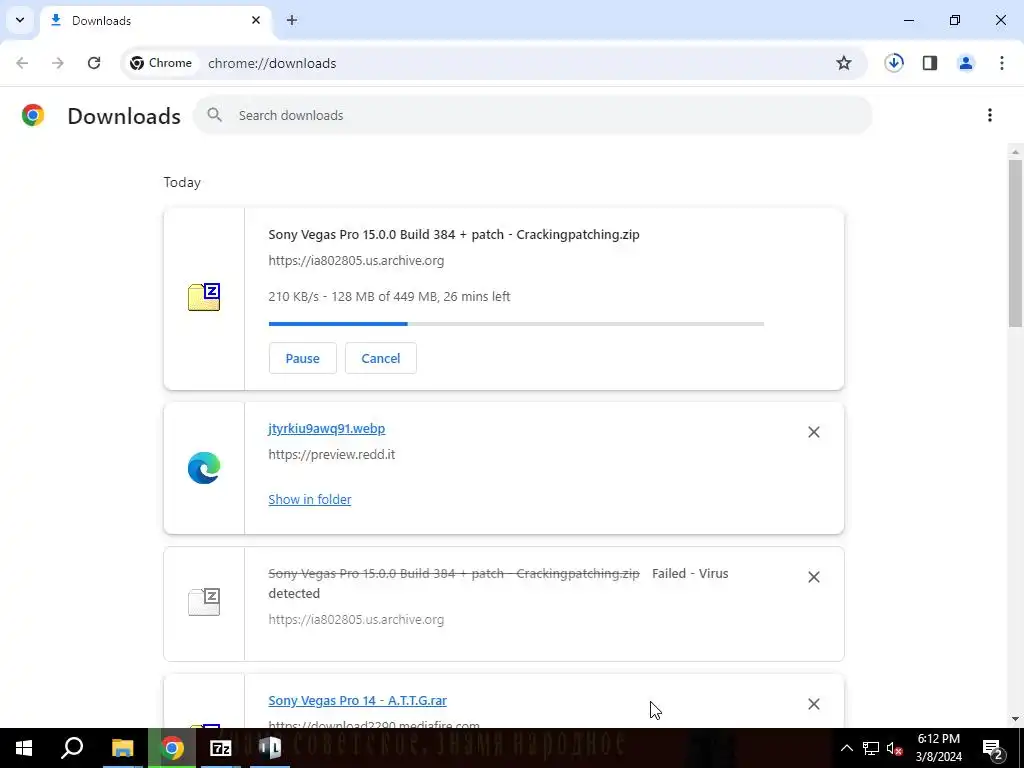Image resolution: width=1024 pixels, height=768 pixels.
Task: Click the zip file icon of the downloading file
Action: pos(204,297)
